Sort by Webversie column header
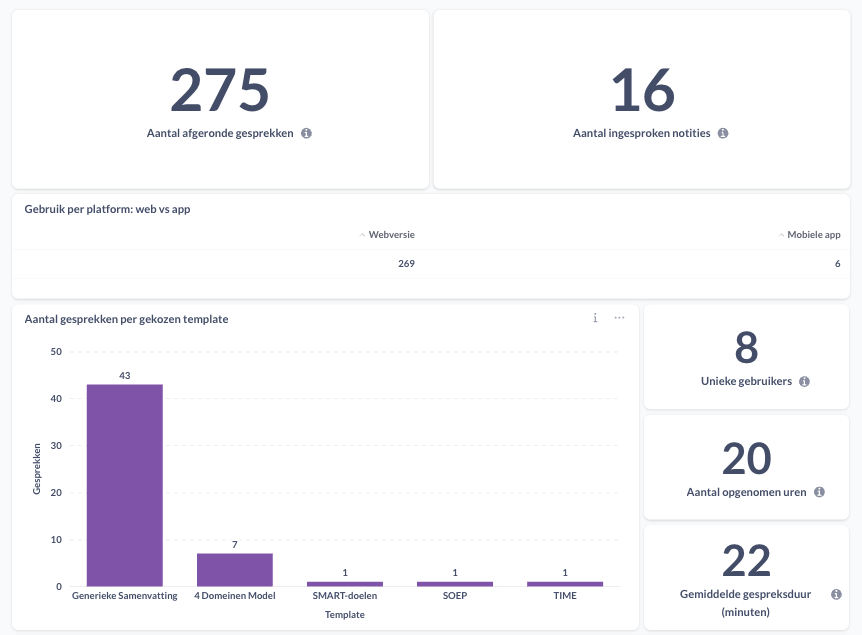Viewport: 862px width, 635px height. [387, 235]
